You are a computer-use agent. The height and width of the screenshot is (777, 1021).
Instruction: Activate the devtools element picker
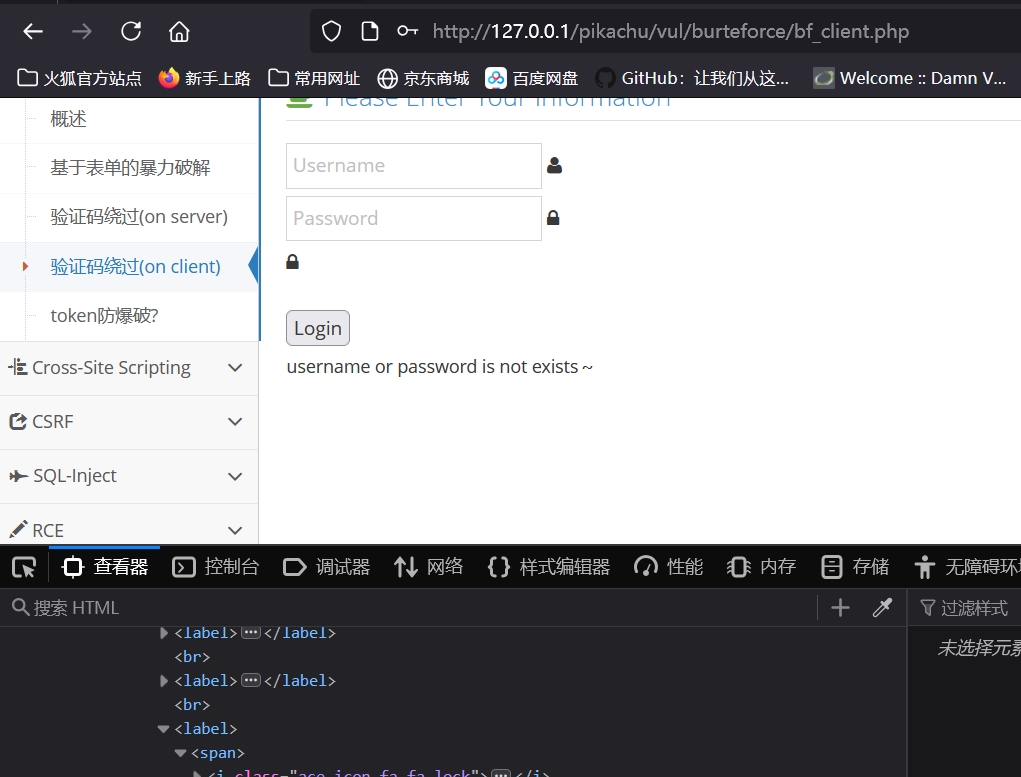coord(24,567)
